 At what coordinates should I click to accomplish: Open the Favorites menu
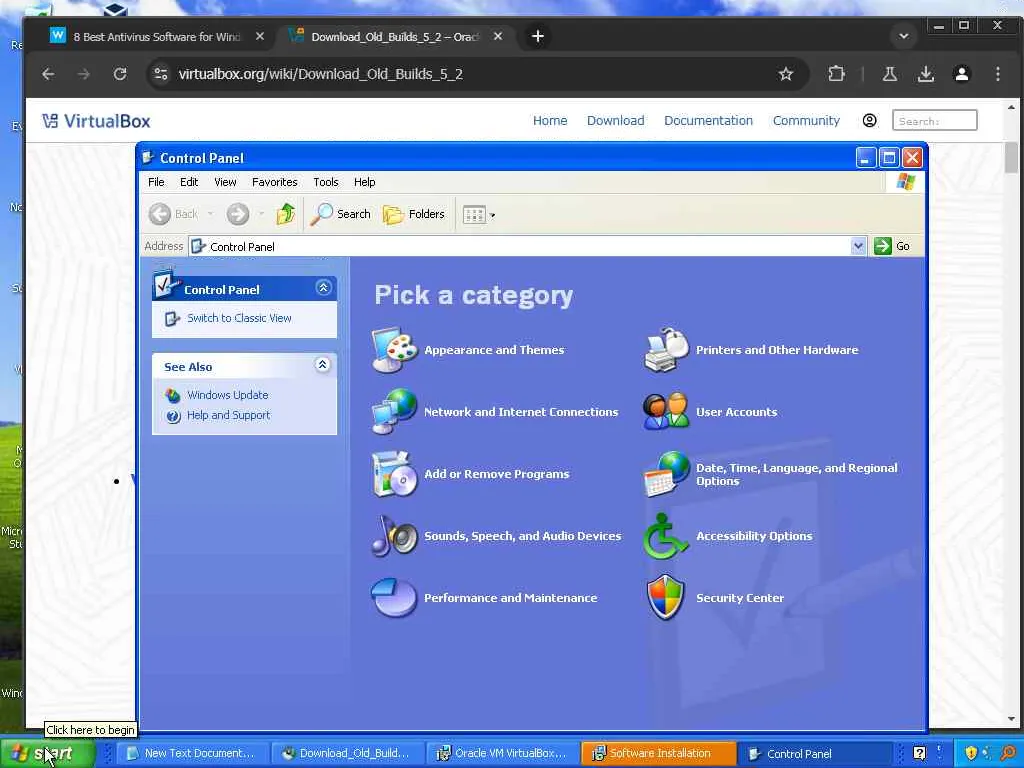[274, 182]
